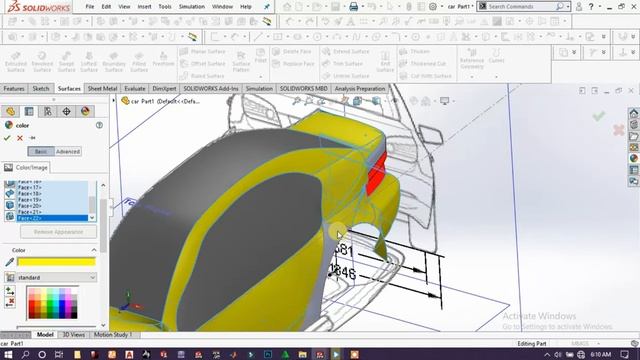Open the SOLIDWORKS help question mark
Screen dimensions: 640x360
click(591, 7)
